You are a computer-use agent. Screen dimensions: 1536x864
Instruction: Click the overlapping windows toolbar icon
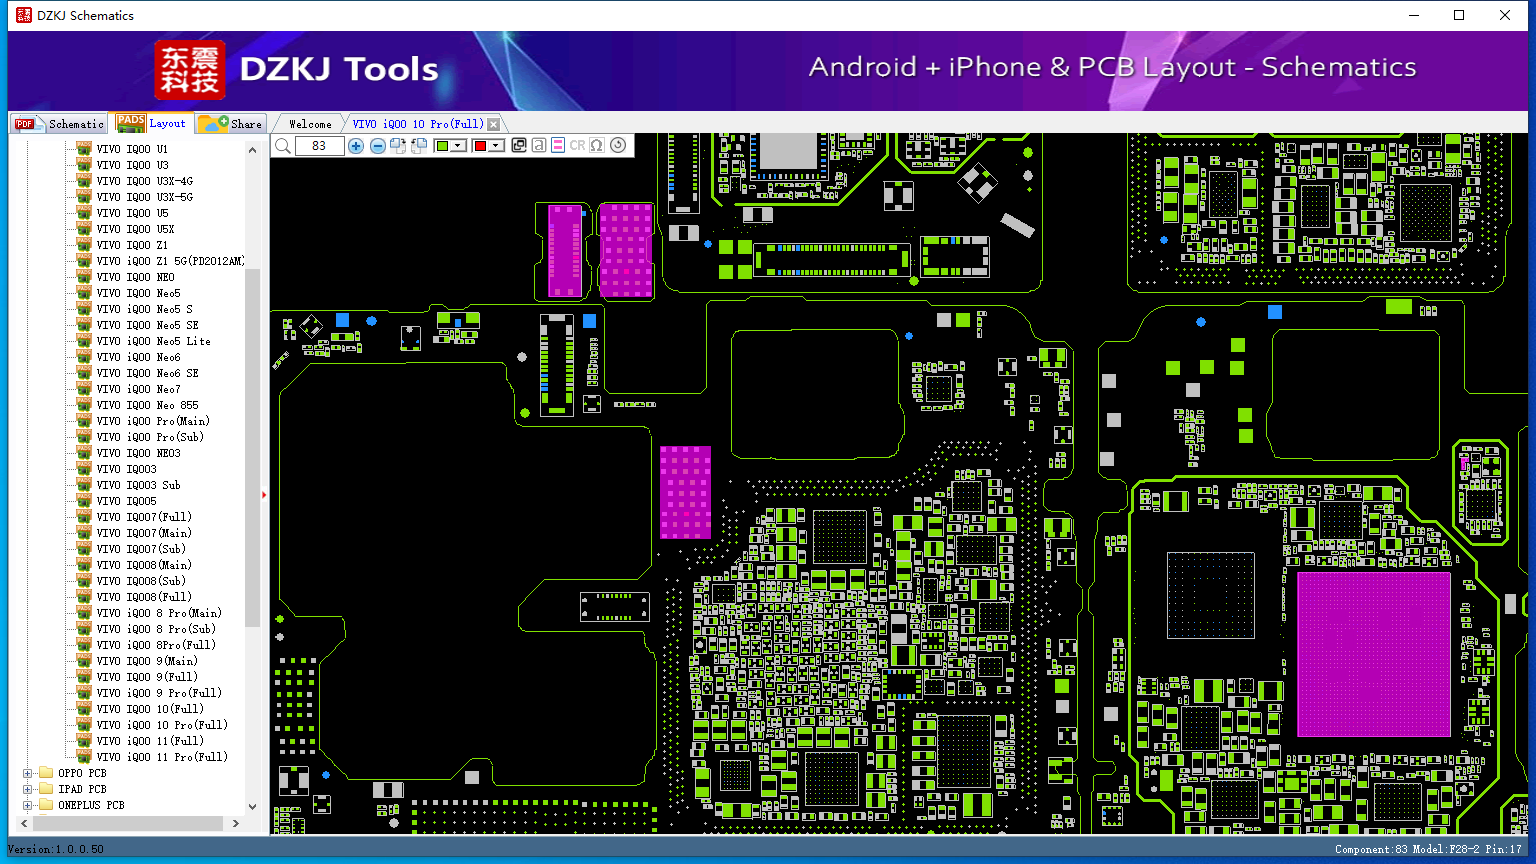(x=518, y=146)
